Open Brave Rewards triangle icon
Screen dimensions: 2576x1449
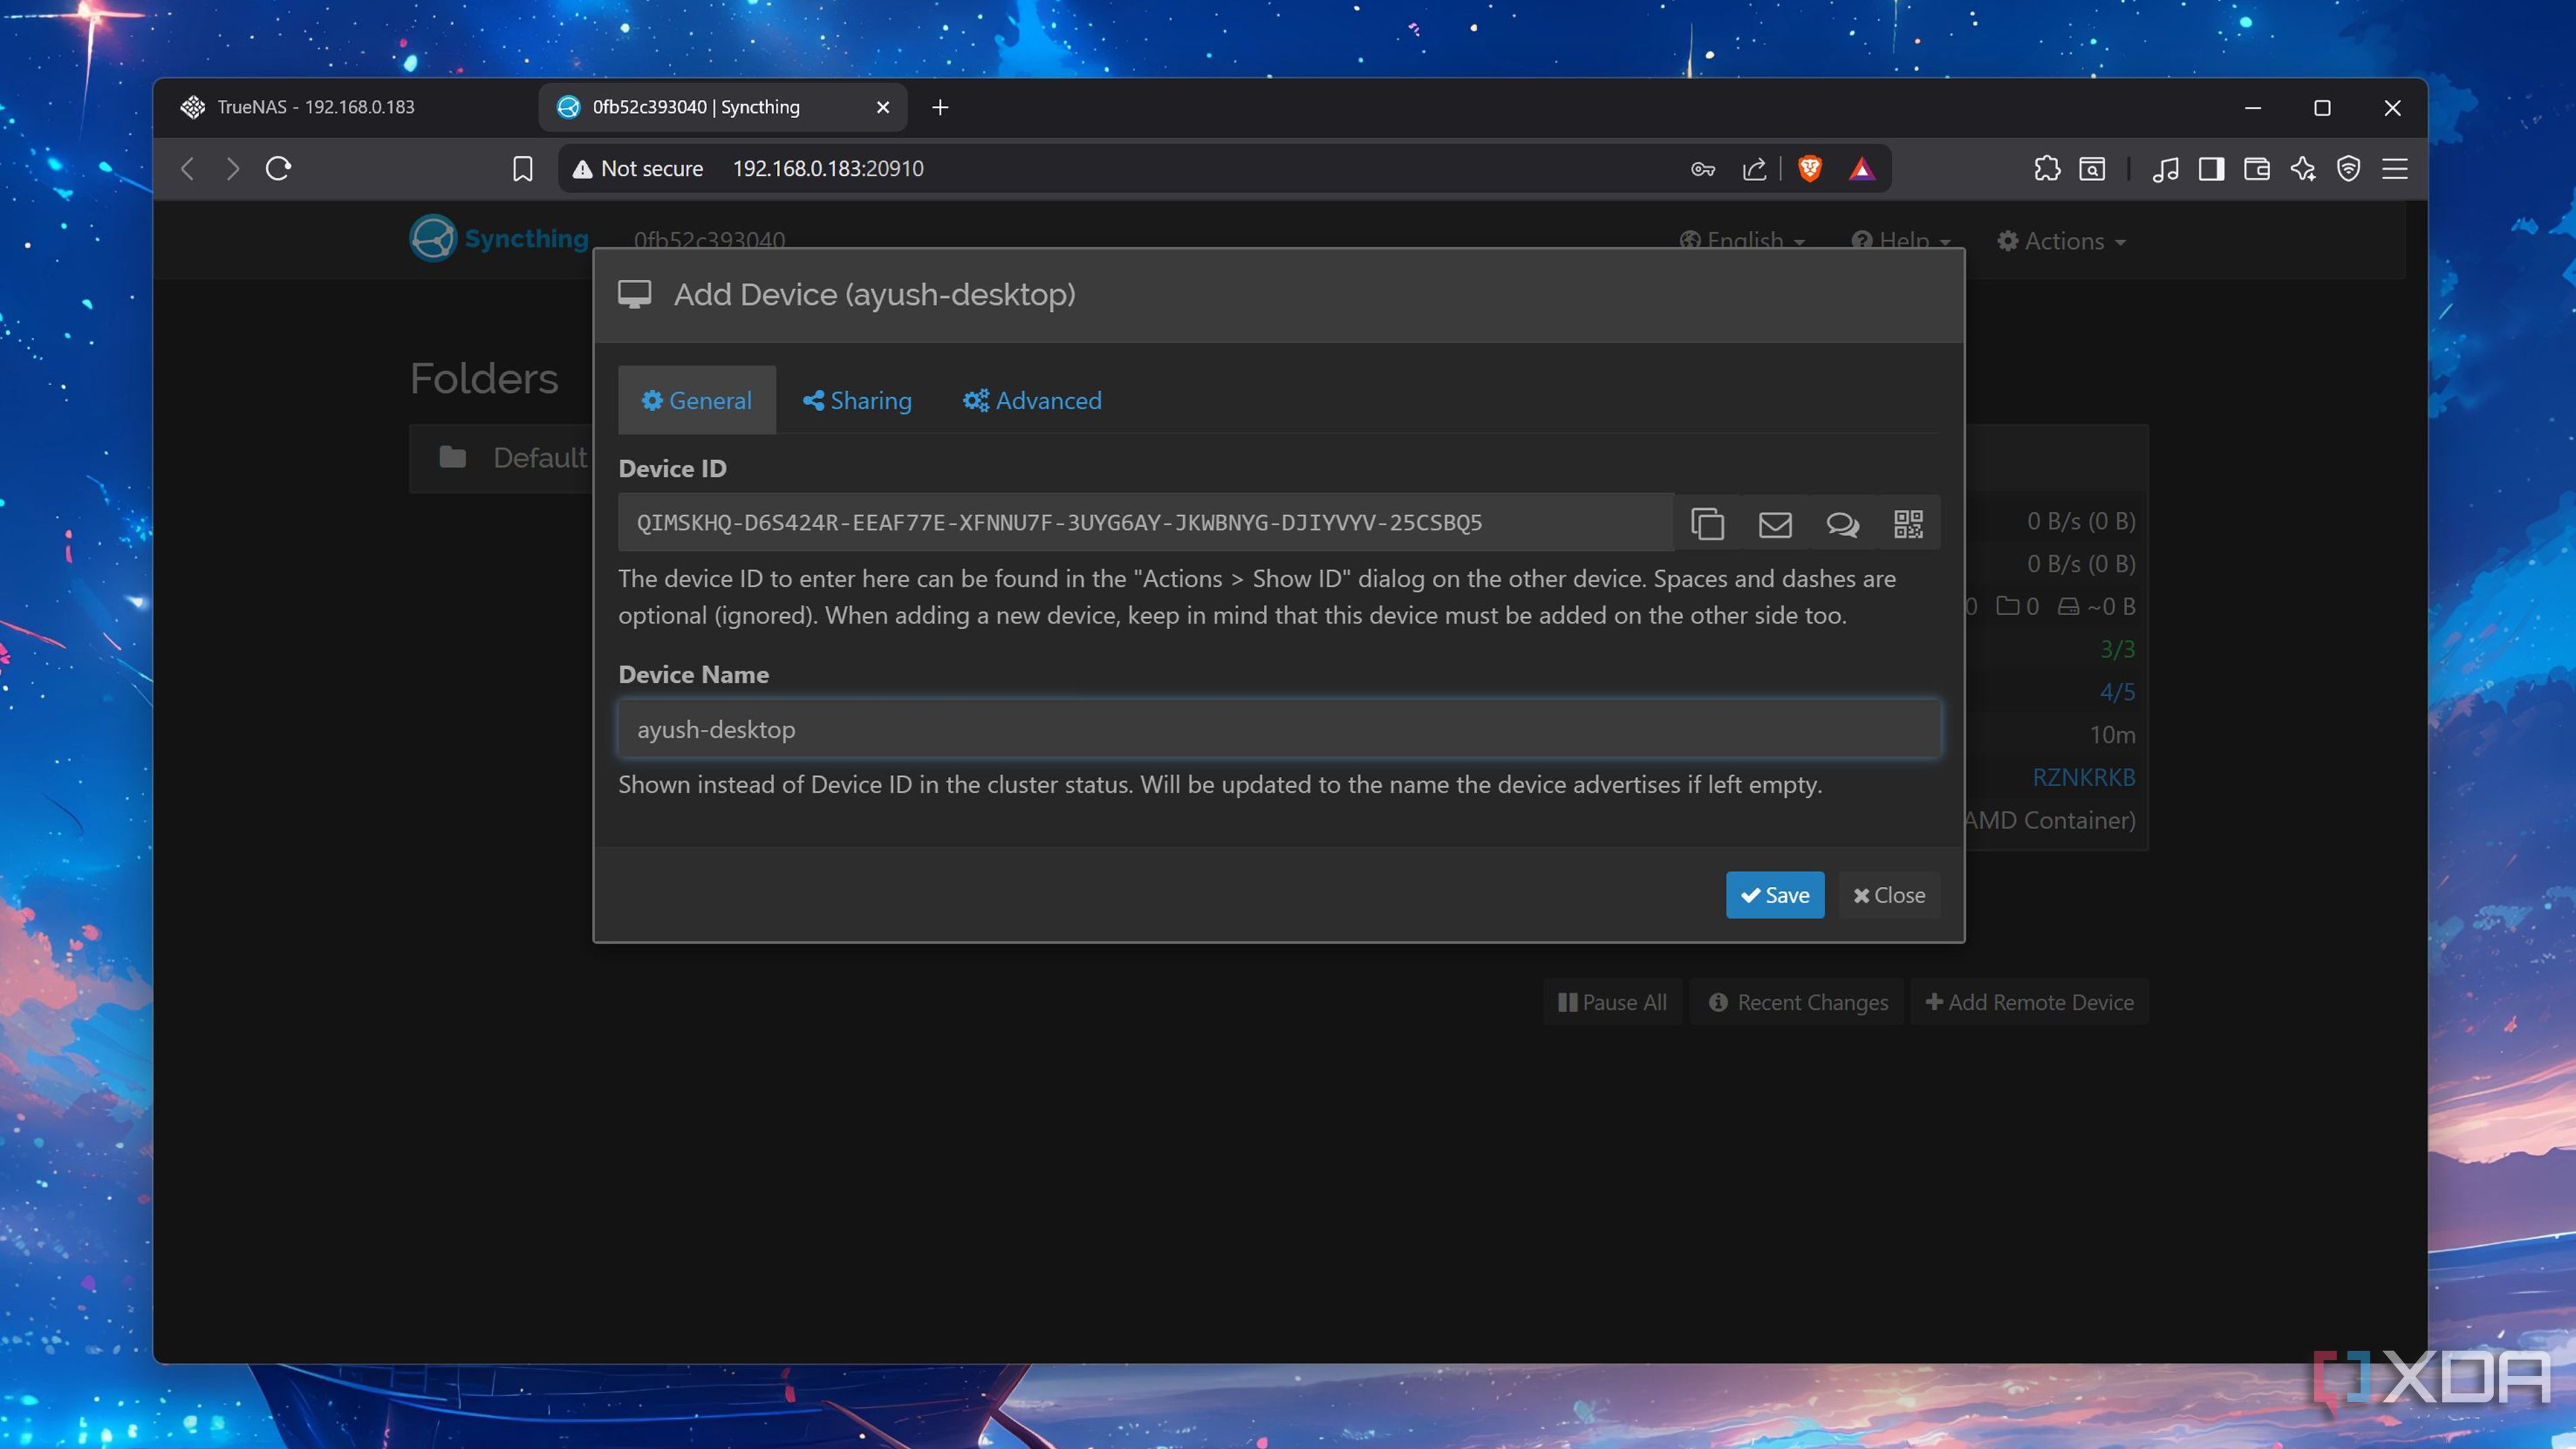[1861, 169]
